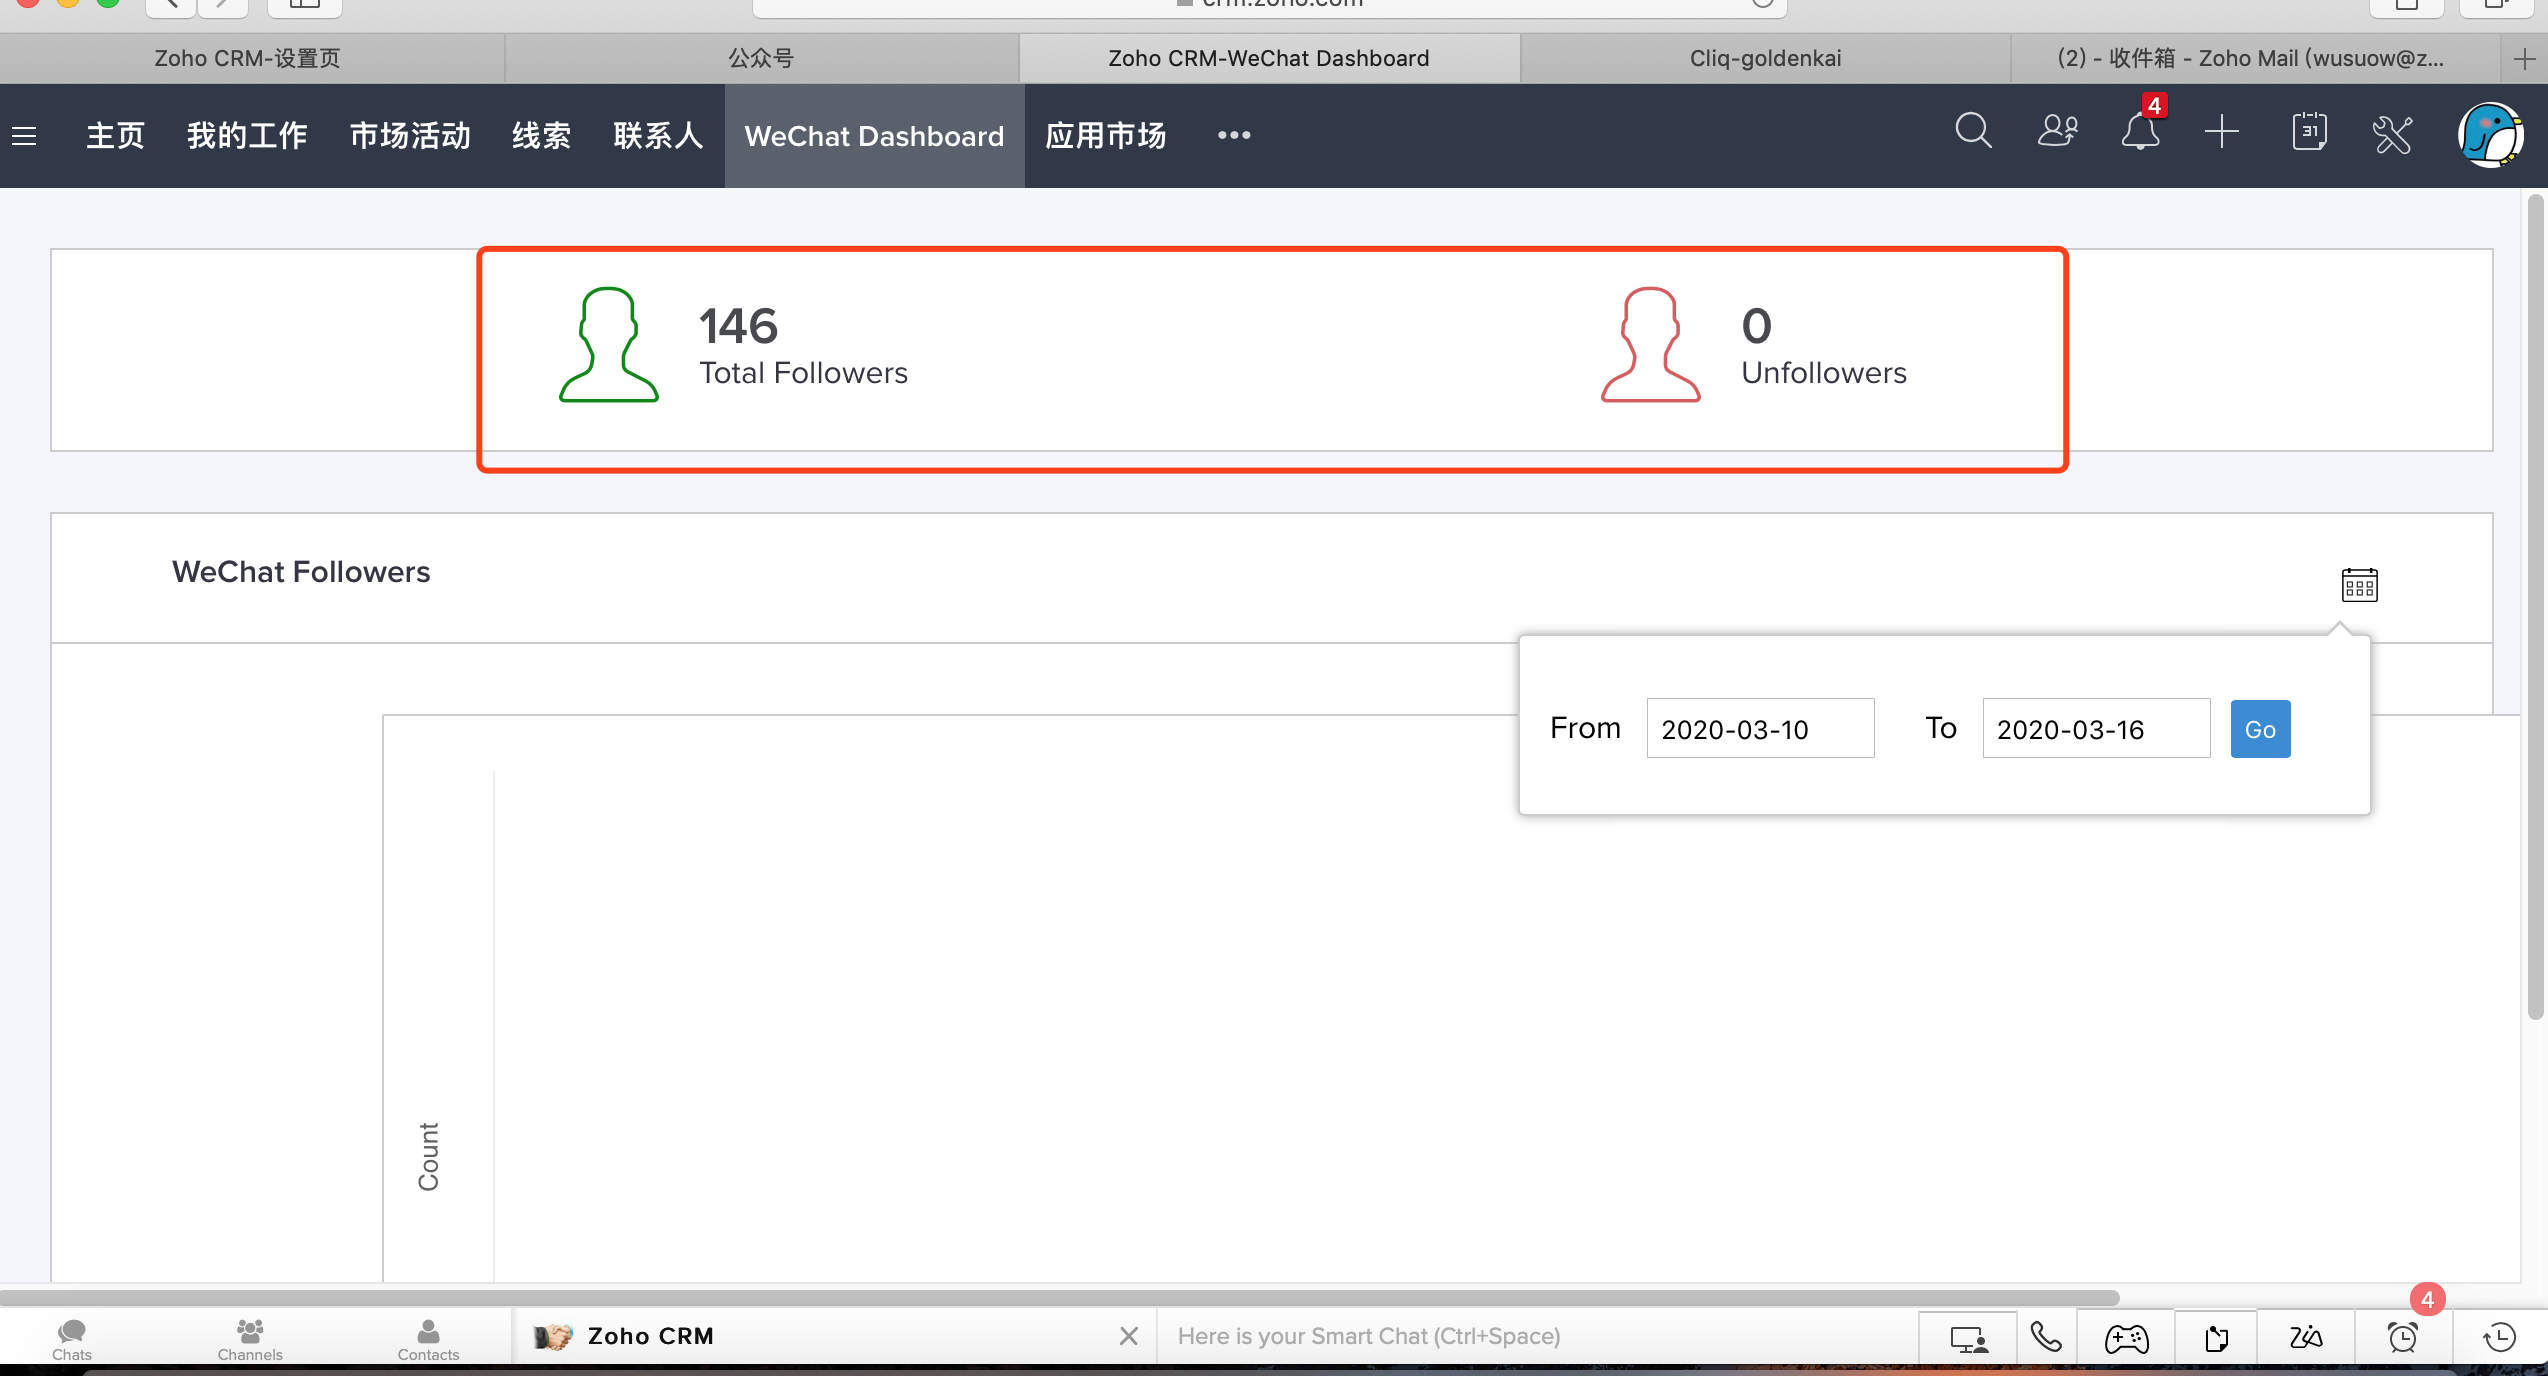The width and height of the screenshot is (2548, 1376).
Task: Click the alarm reminder icon
Action: point(2402,1337)
